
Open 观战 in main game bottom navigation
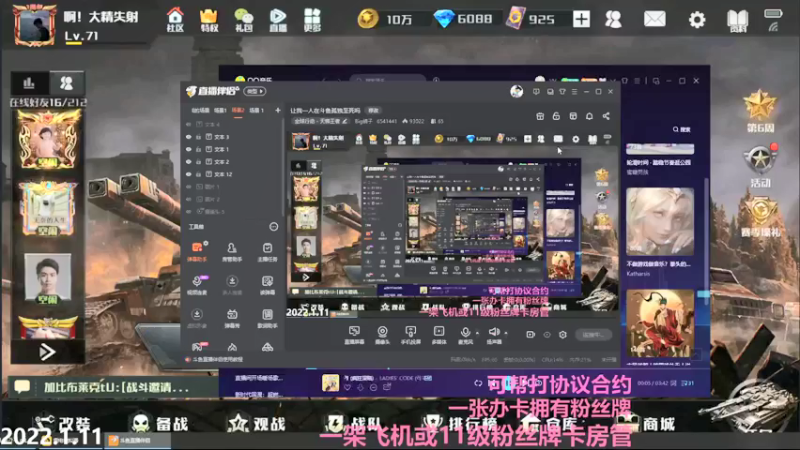(258, 423)
